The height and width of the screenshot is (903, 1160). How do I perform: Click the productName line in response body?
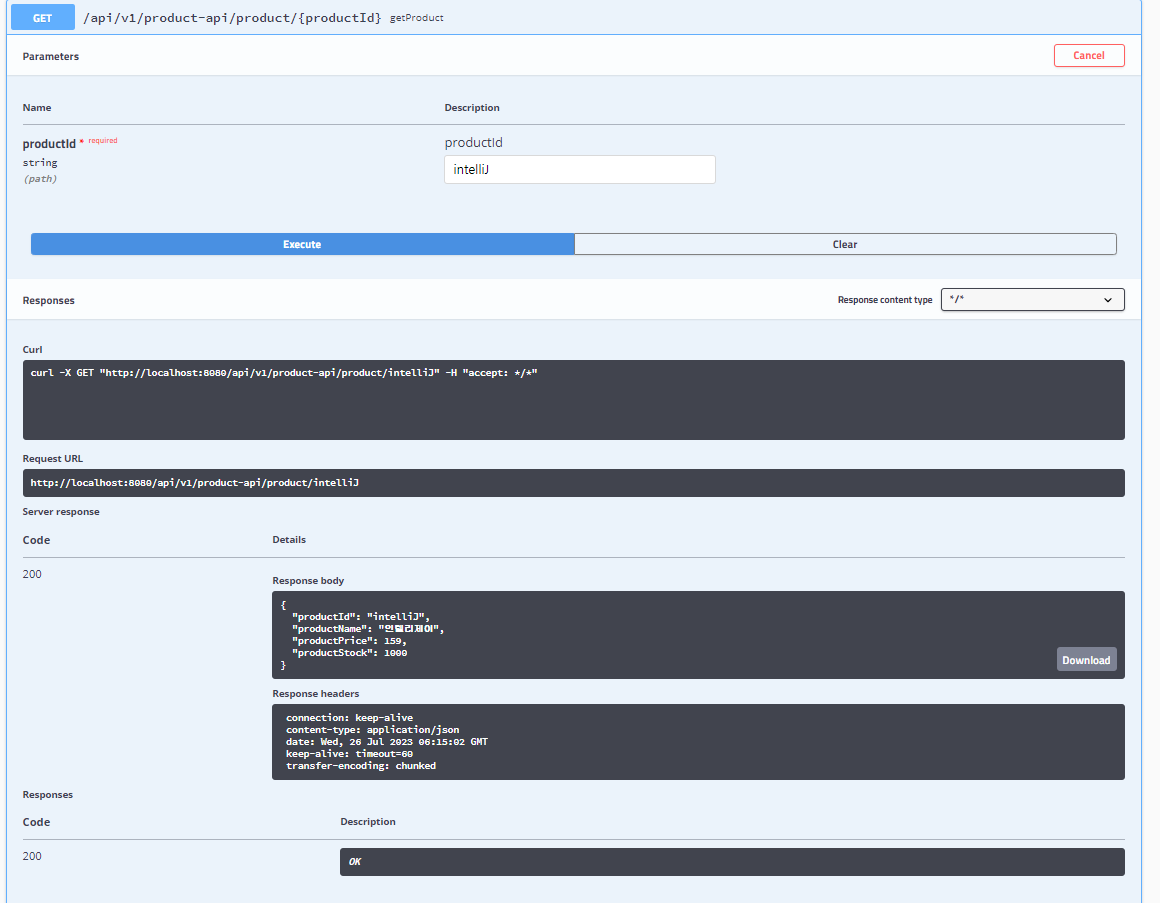tap(368, 629)
